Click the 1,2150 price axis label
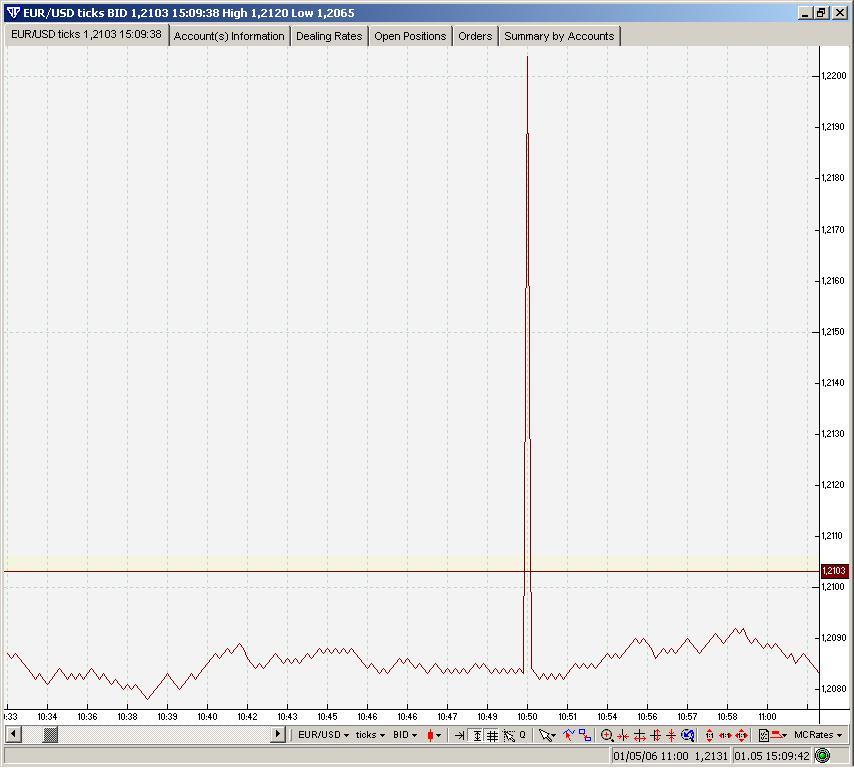The height and width of the screenshot is (768, 854). (834, 332)
